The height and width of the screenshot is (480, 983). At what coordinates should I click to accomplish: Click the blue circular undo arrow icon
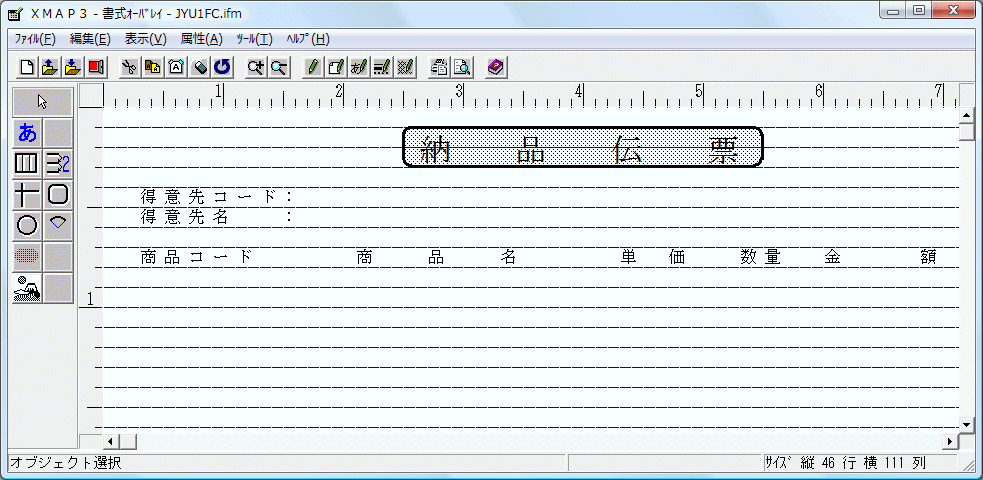tap(222, 67)
